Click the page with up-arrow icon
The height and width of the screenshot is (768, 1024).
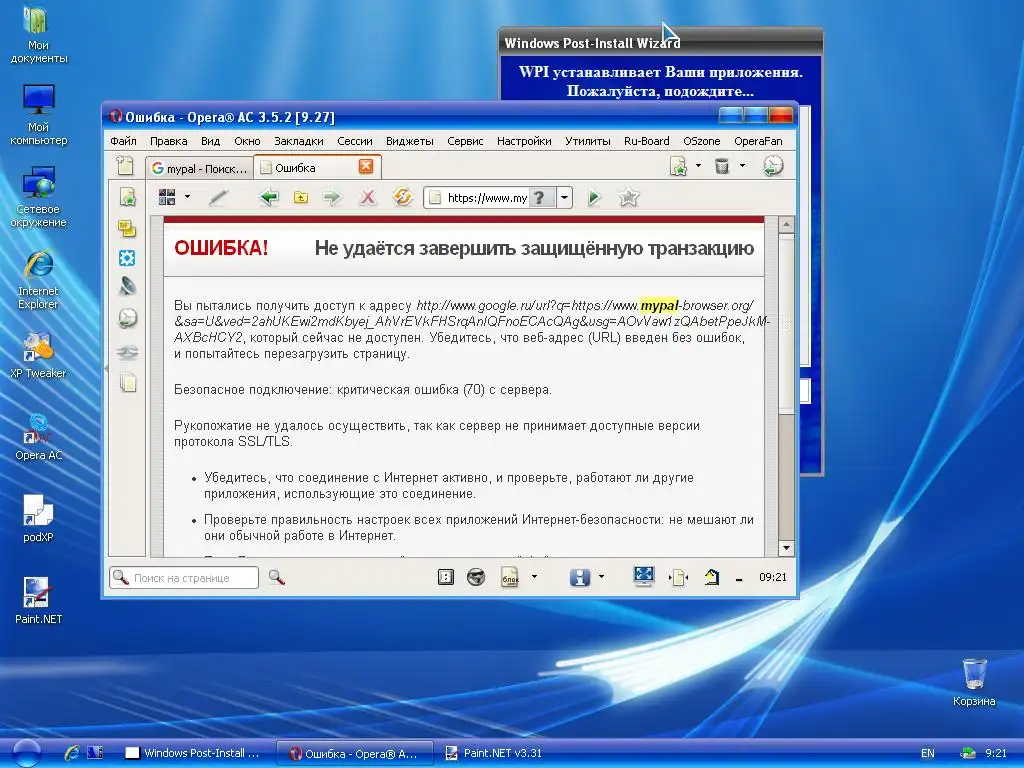point(712,577)
